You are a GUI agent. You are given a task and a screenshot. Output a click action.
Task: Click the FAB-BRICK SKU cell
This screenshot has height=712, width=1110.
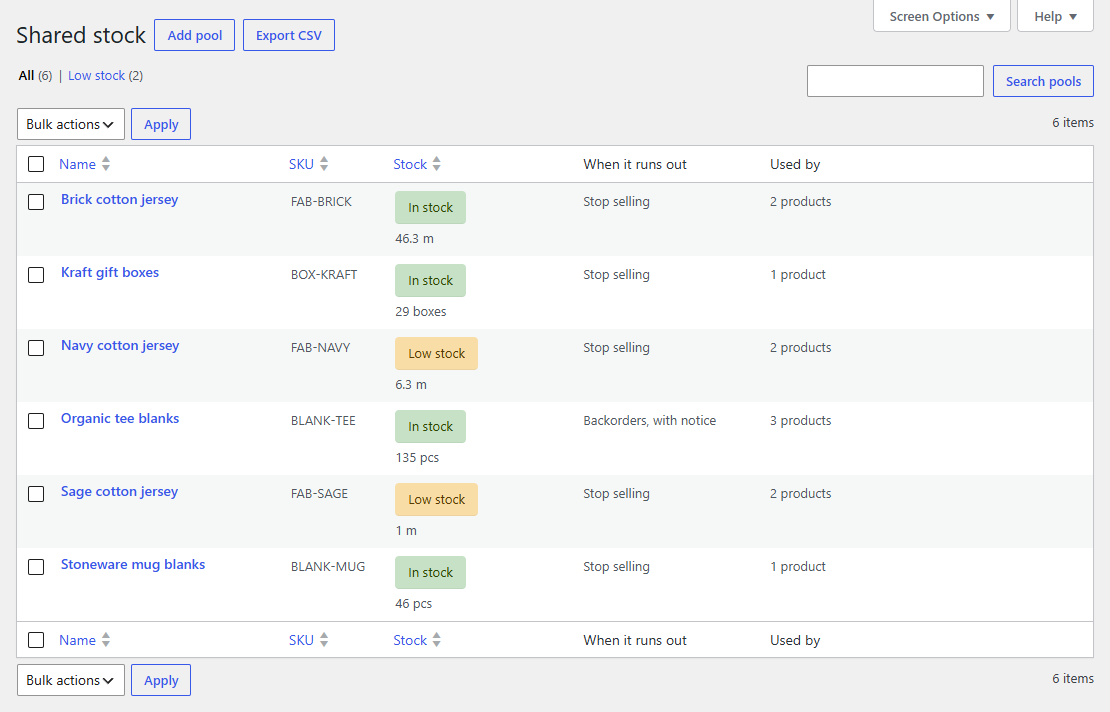click(x=321, y=202)
